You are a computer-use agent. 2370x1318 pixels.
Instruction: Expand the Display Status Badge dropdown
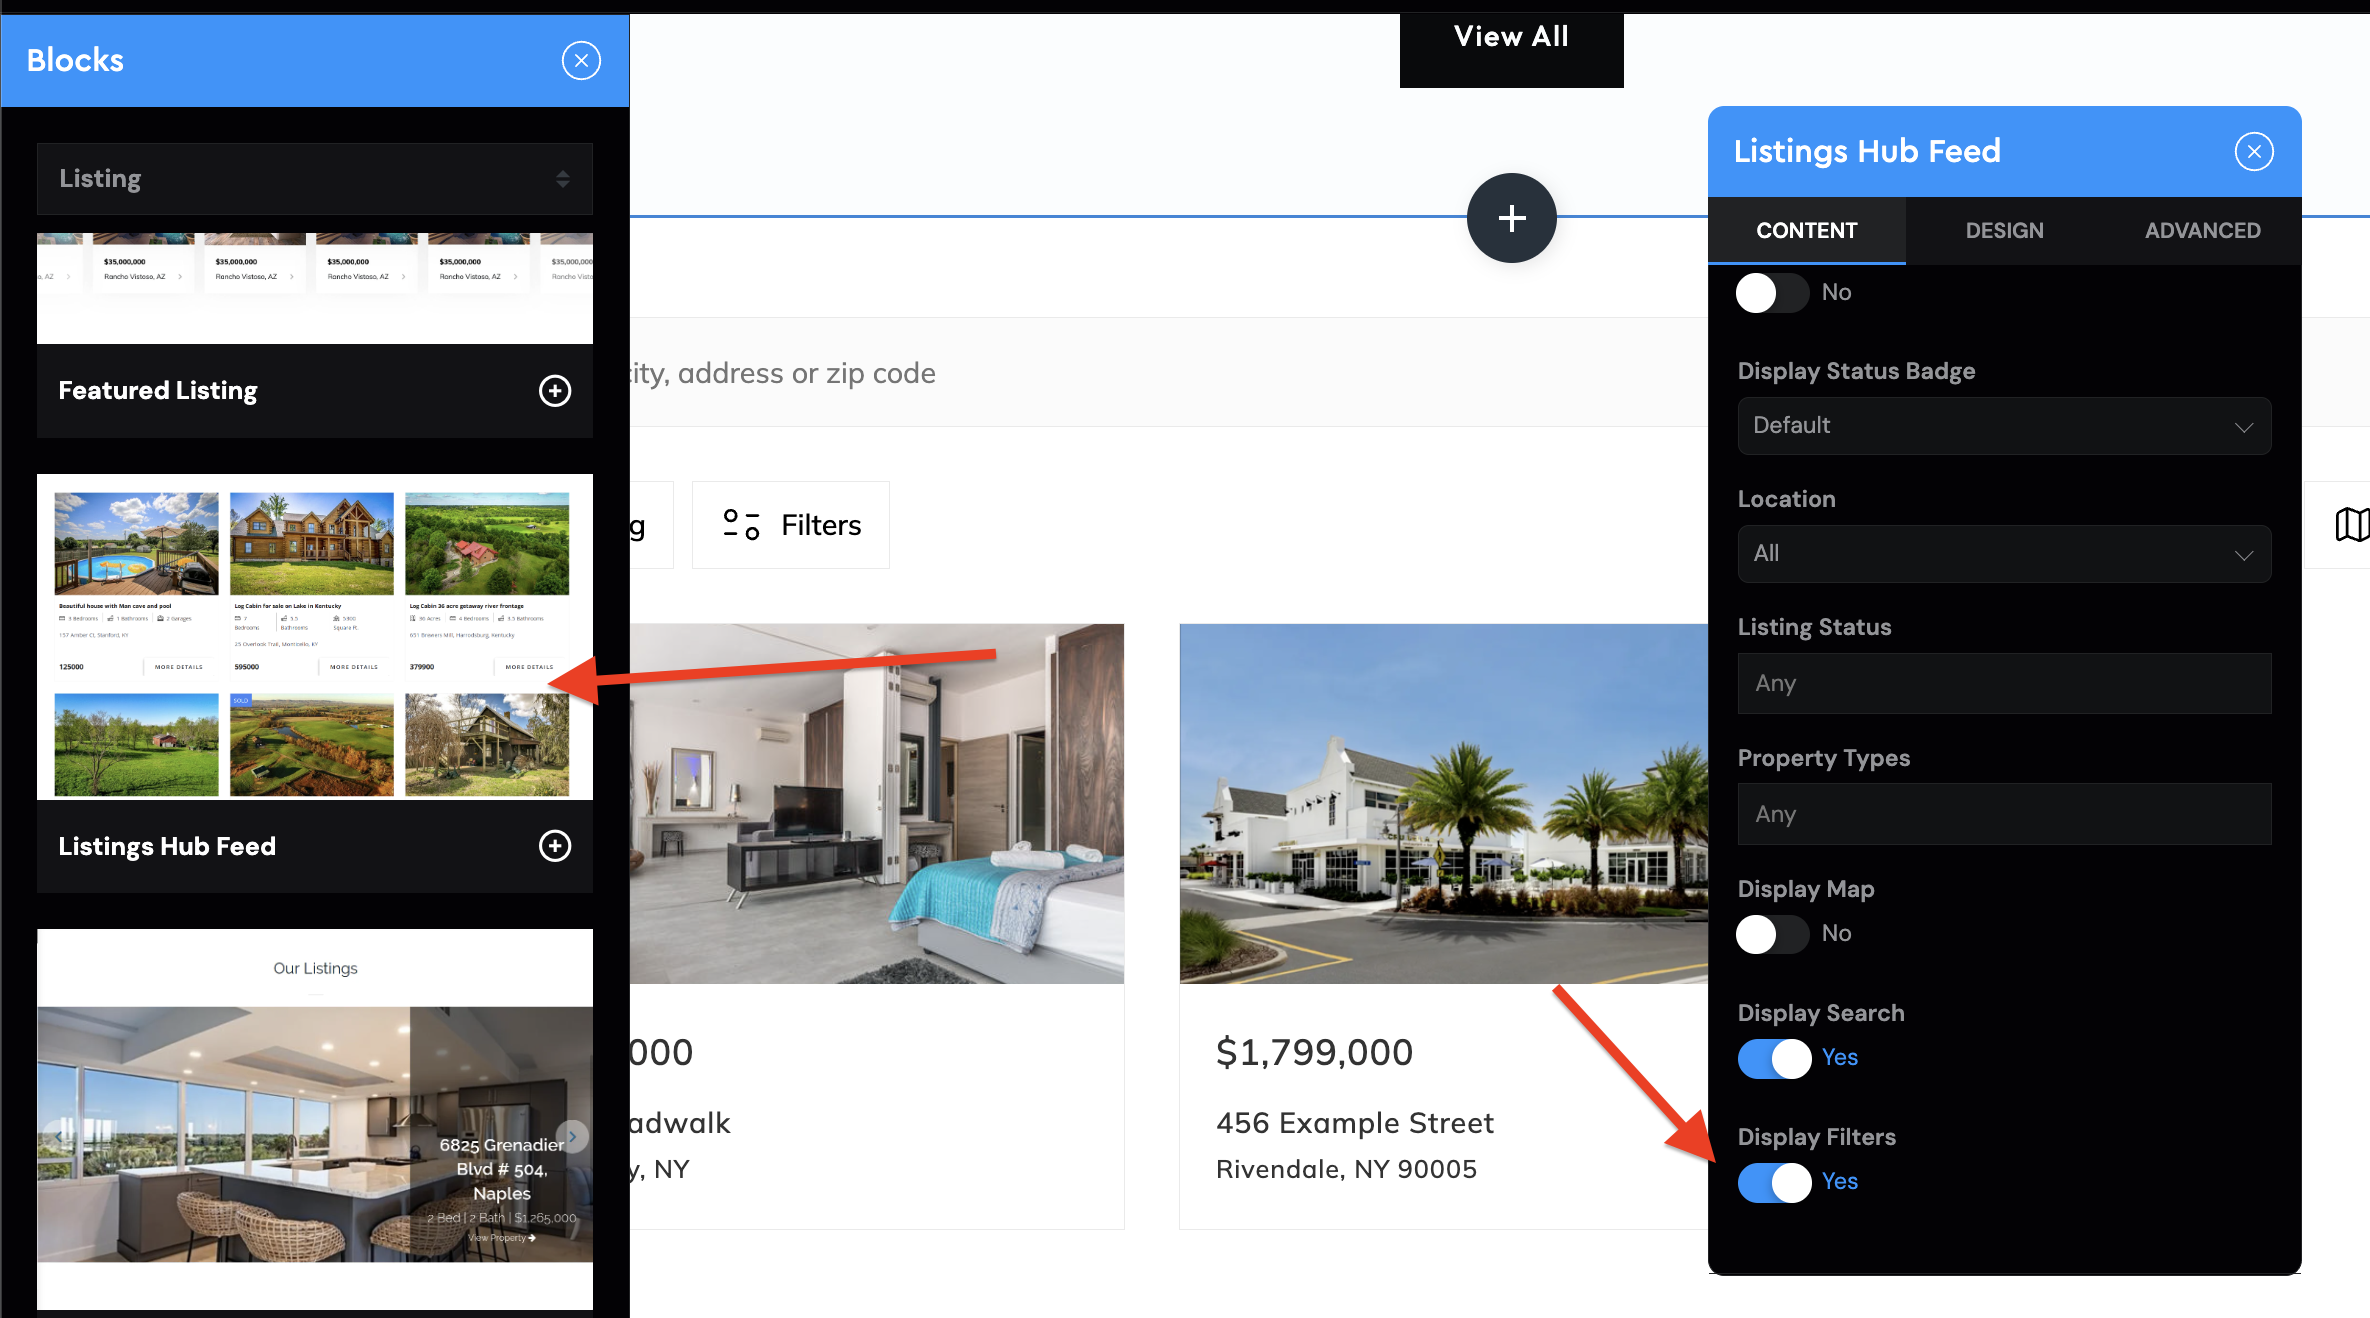click(2004, 426)
